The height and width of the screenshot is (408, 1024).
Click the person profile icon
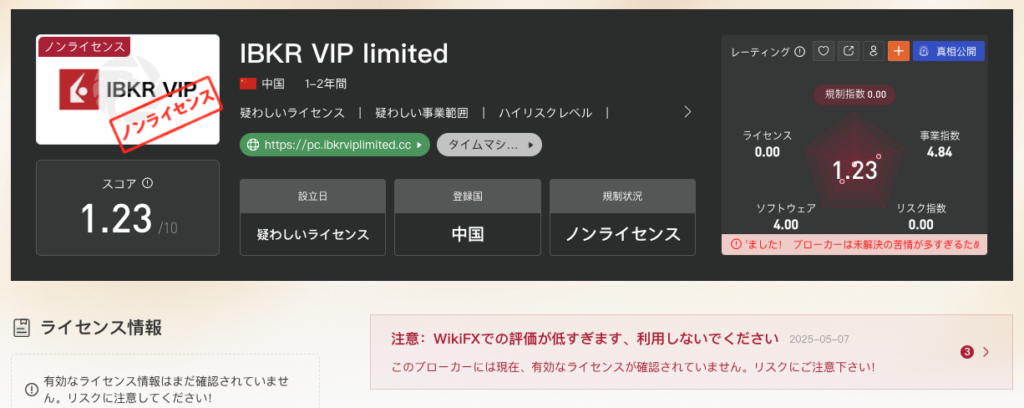coord(873,52)
